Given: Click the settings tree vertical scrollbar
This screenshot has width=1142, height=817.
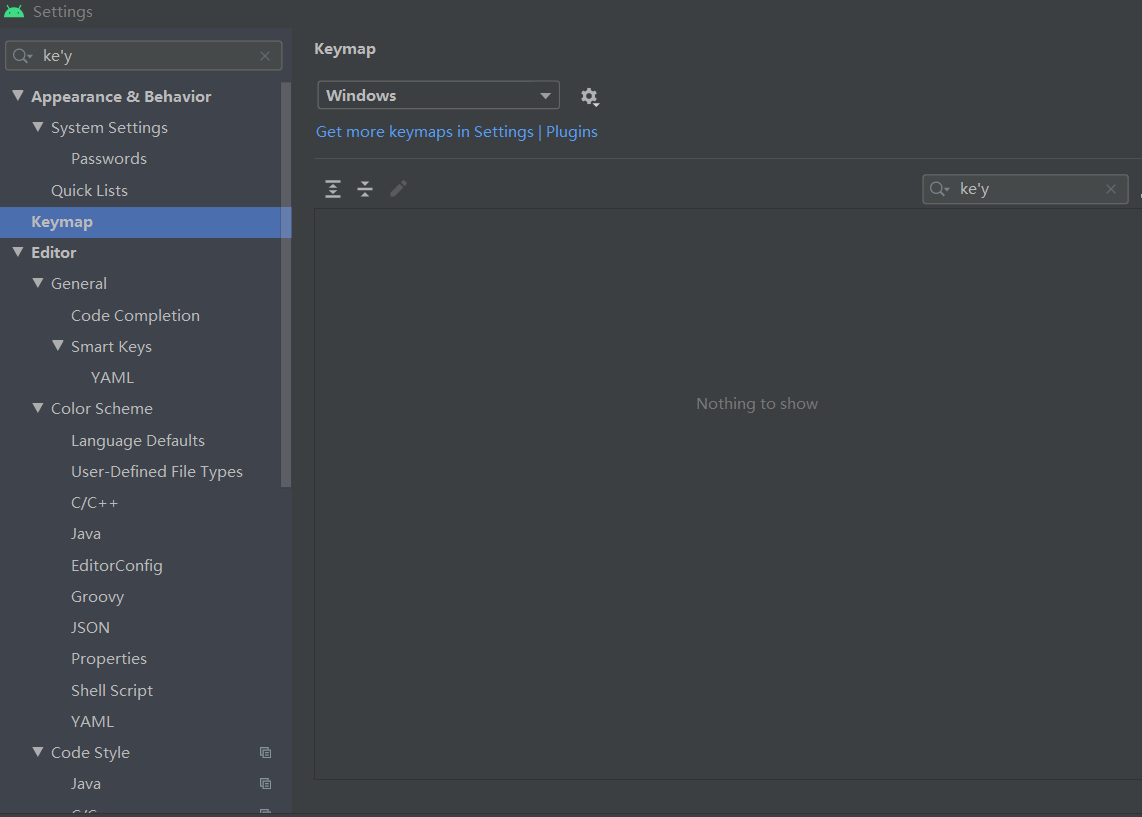Looking at the screenshot, I should coord(286,284).
